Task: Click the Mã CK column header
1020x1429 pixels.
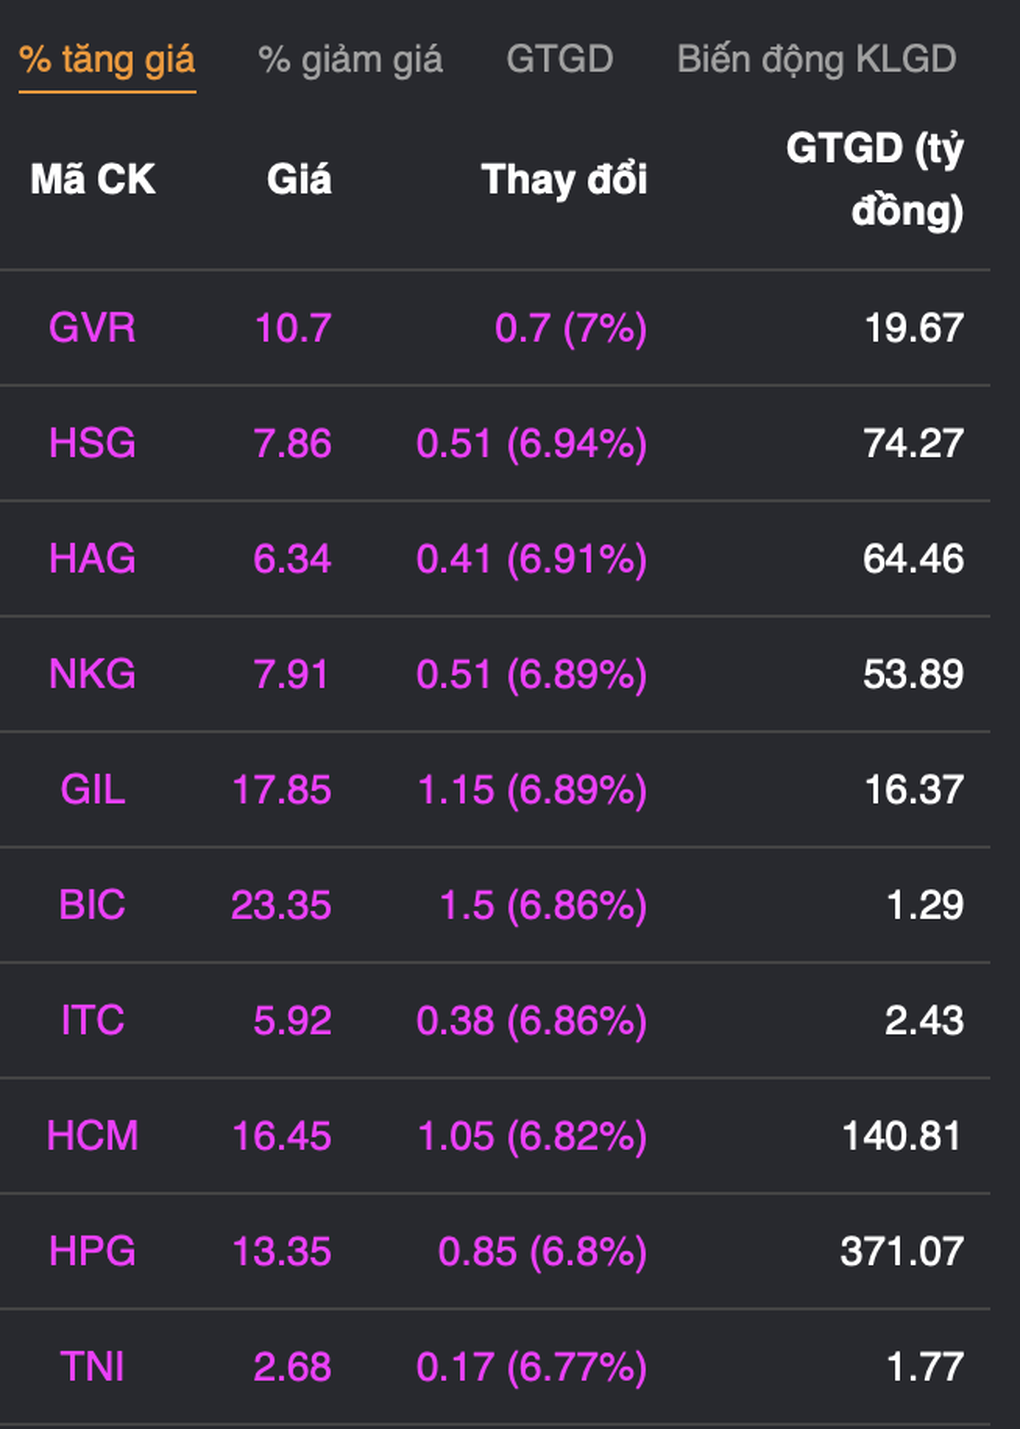Action: coord(93,180)
